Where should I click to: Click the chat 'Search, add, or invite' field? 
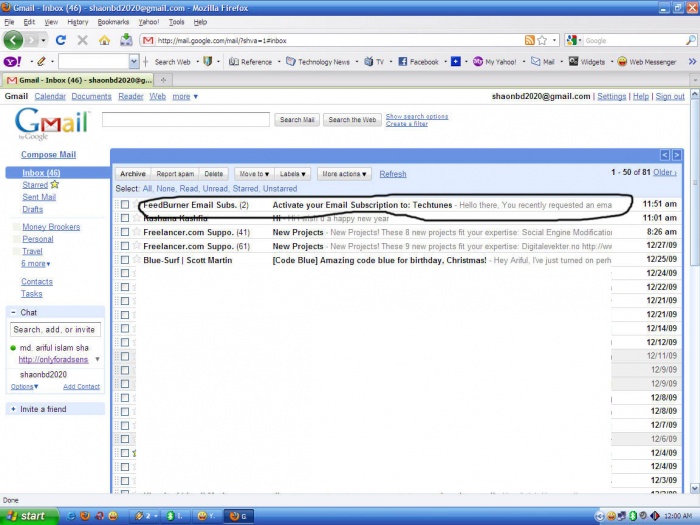(x=55, y=329)
